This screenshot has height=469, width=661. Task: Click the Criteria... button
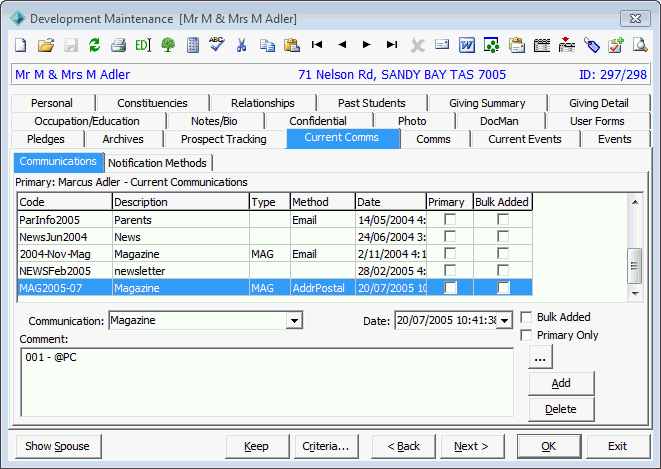coord(326,446)
